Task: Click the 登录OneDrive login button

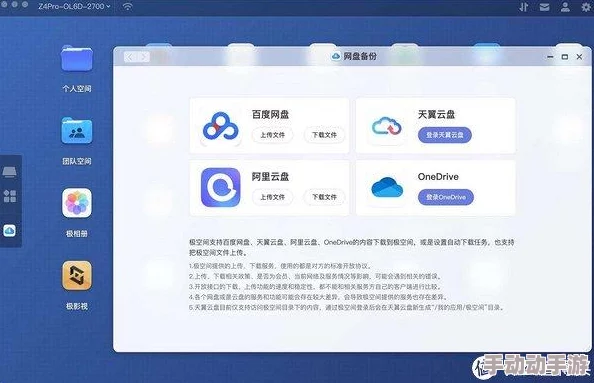Action: (x=446, y=197)
